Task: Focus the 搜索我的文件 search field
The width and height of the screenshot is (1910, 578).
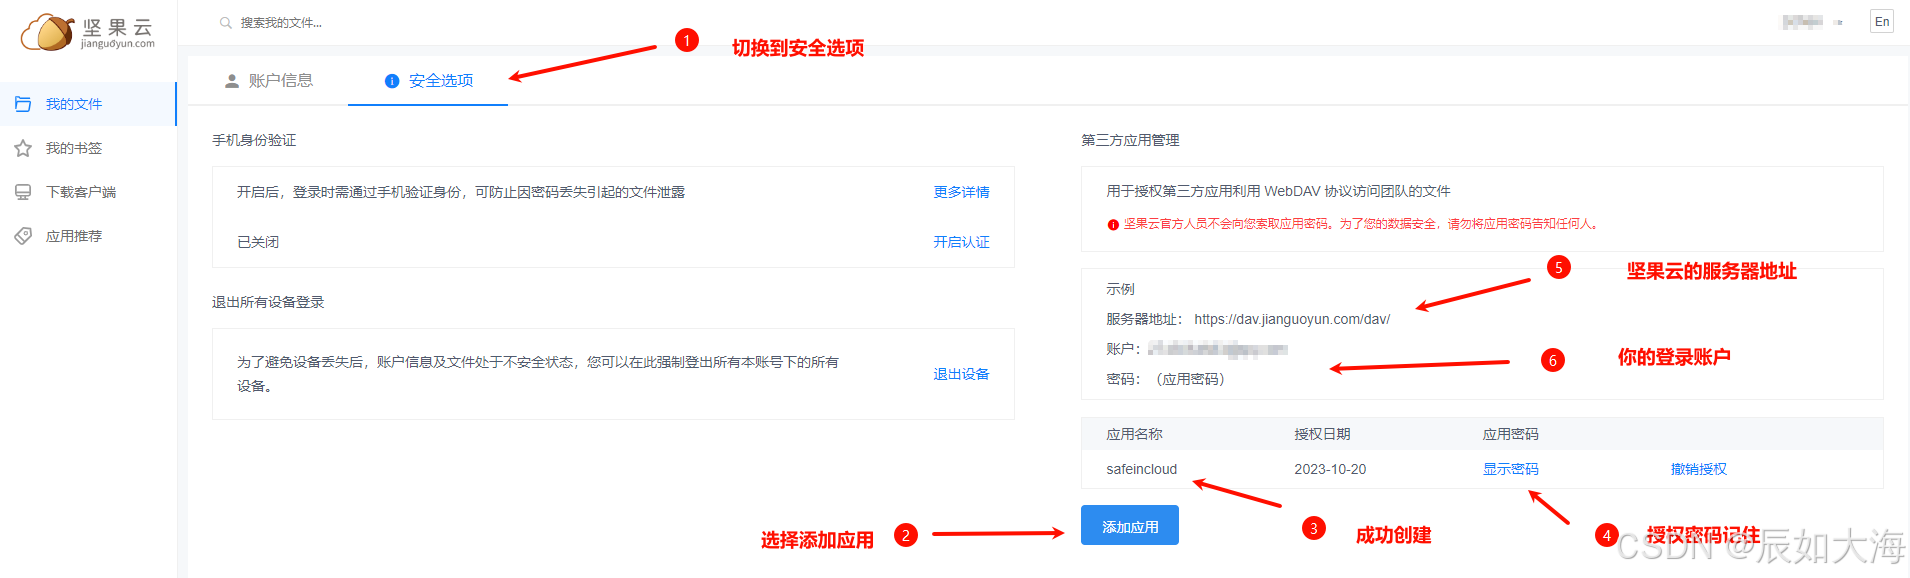Action: pyautogui.click(x=281, y=23)
